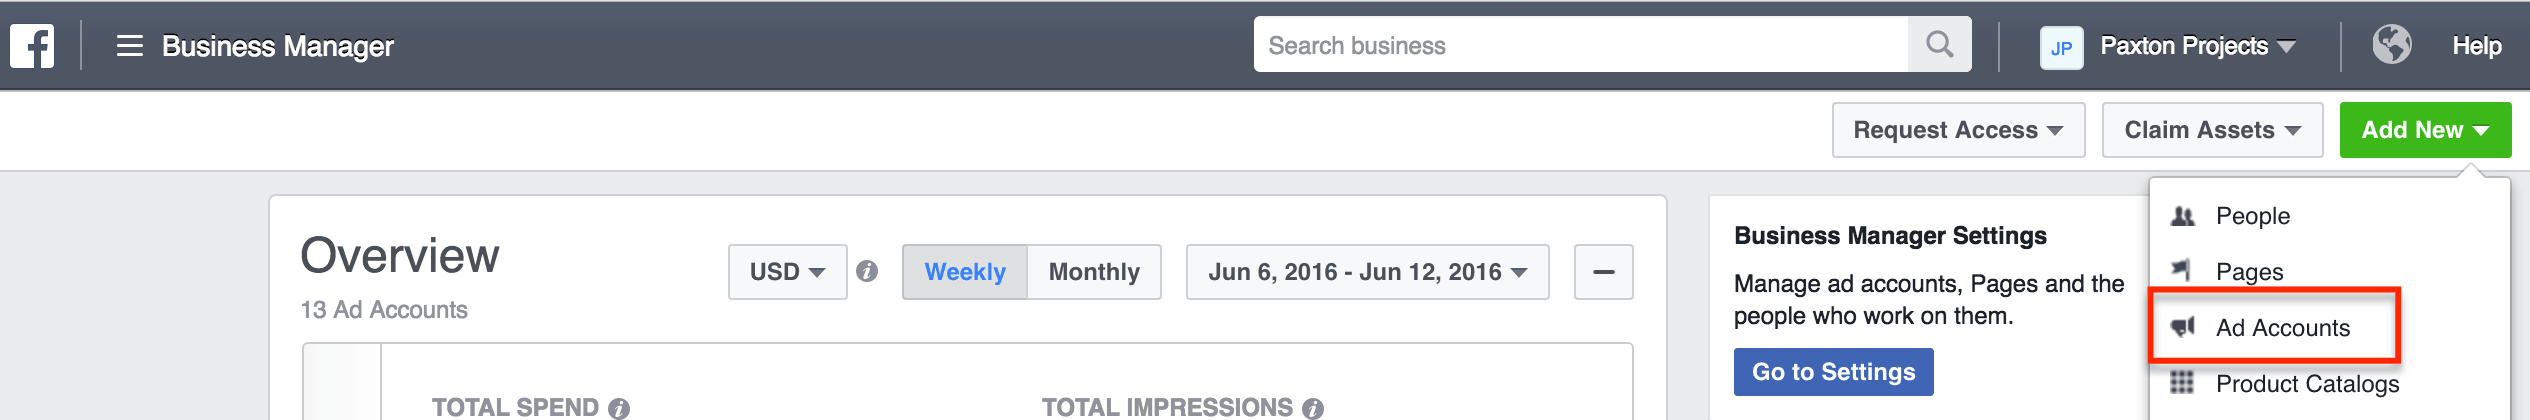
Task: Collapse the Overview panel with minus button
Action: pyautogui.click(x=1603, y=272)
